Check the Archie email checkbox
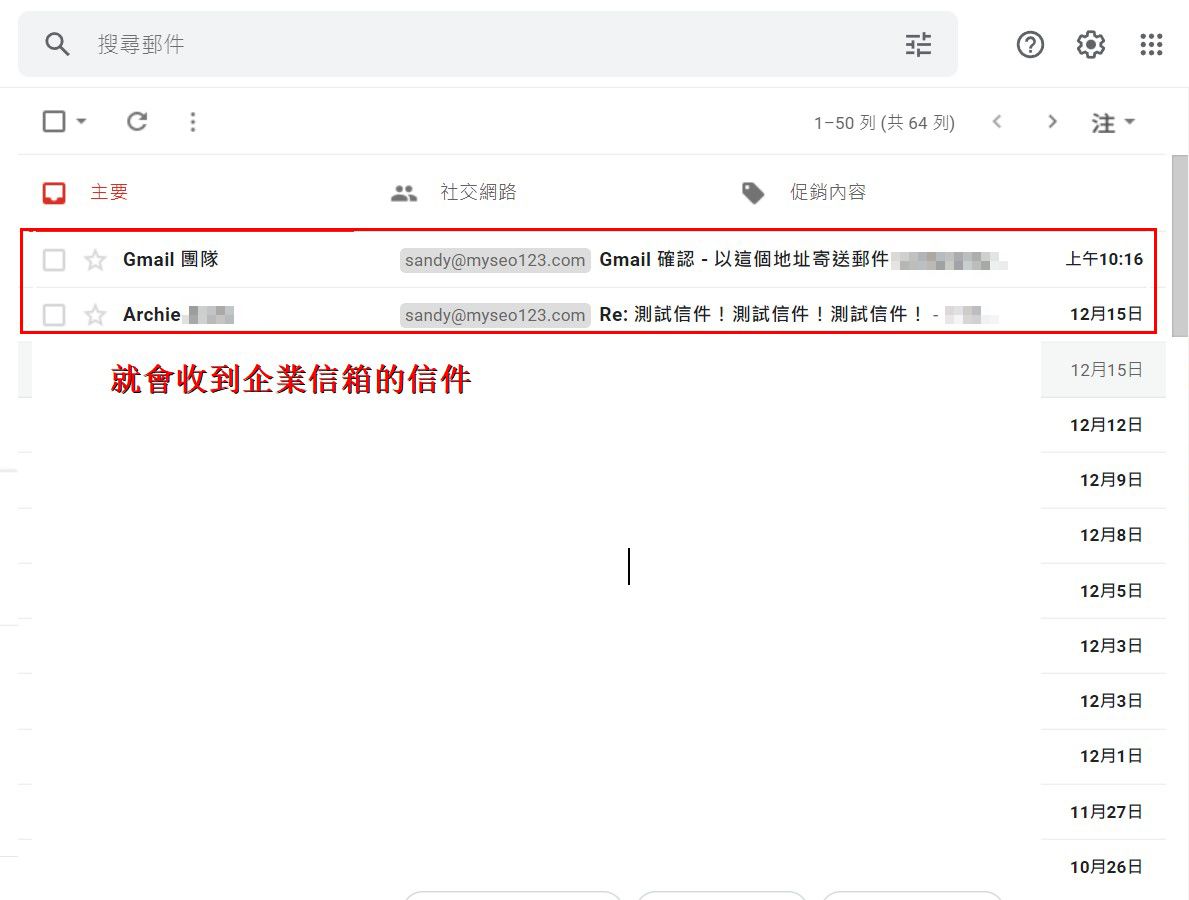 click(54, 315)
